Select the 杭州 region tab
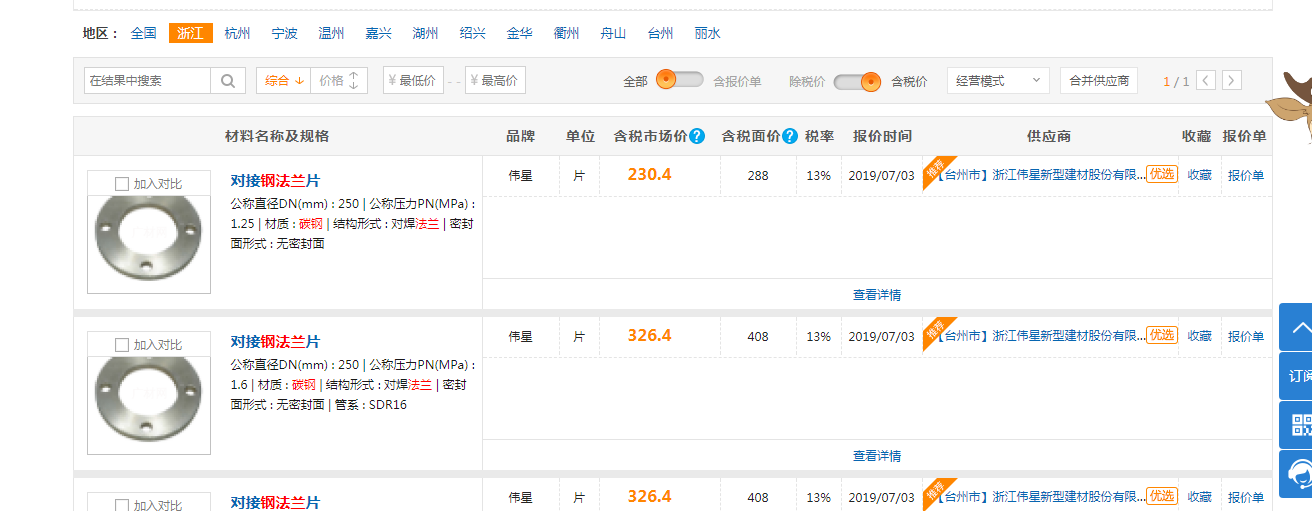 [x=238, y=33]
